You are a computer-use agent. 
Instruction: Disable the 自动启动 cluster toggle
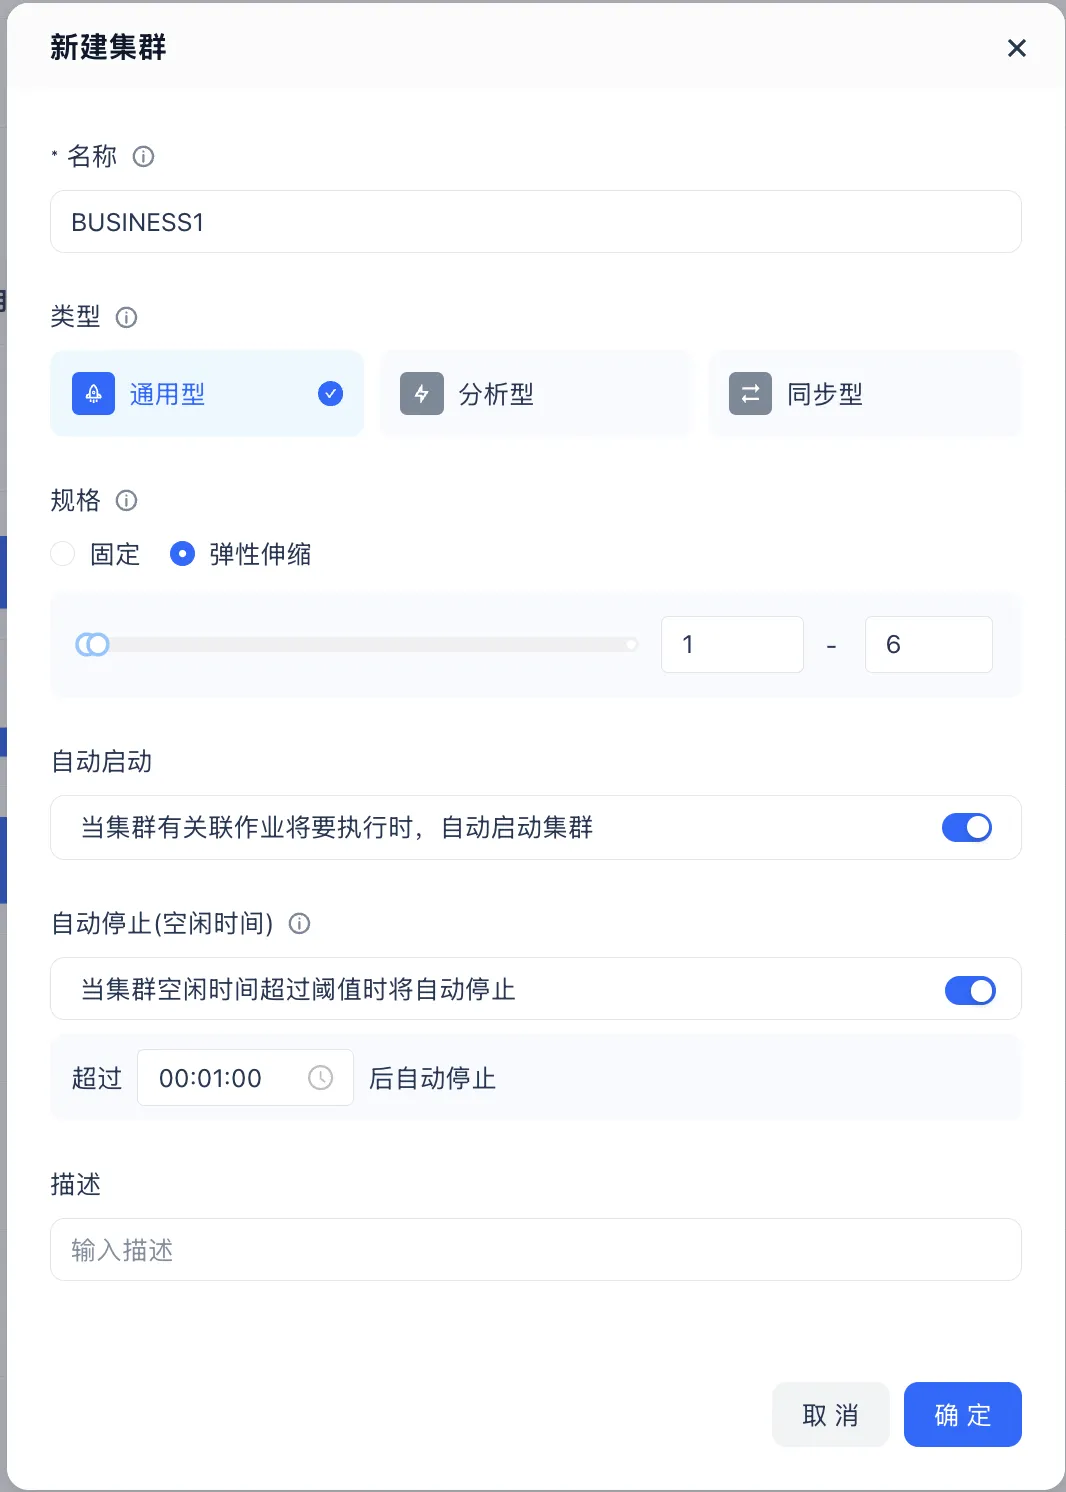coord(966,828)
